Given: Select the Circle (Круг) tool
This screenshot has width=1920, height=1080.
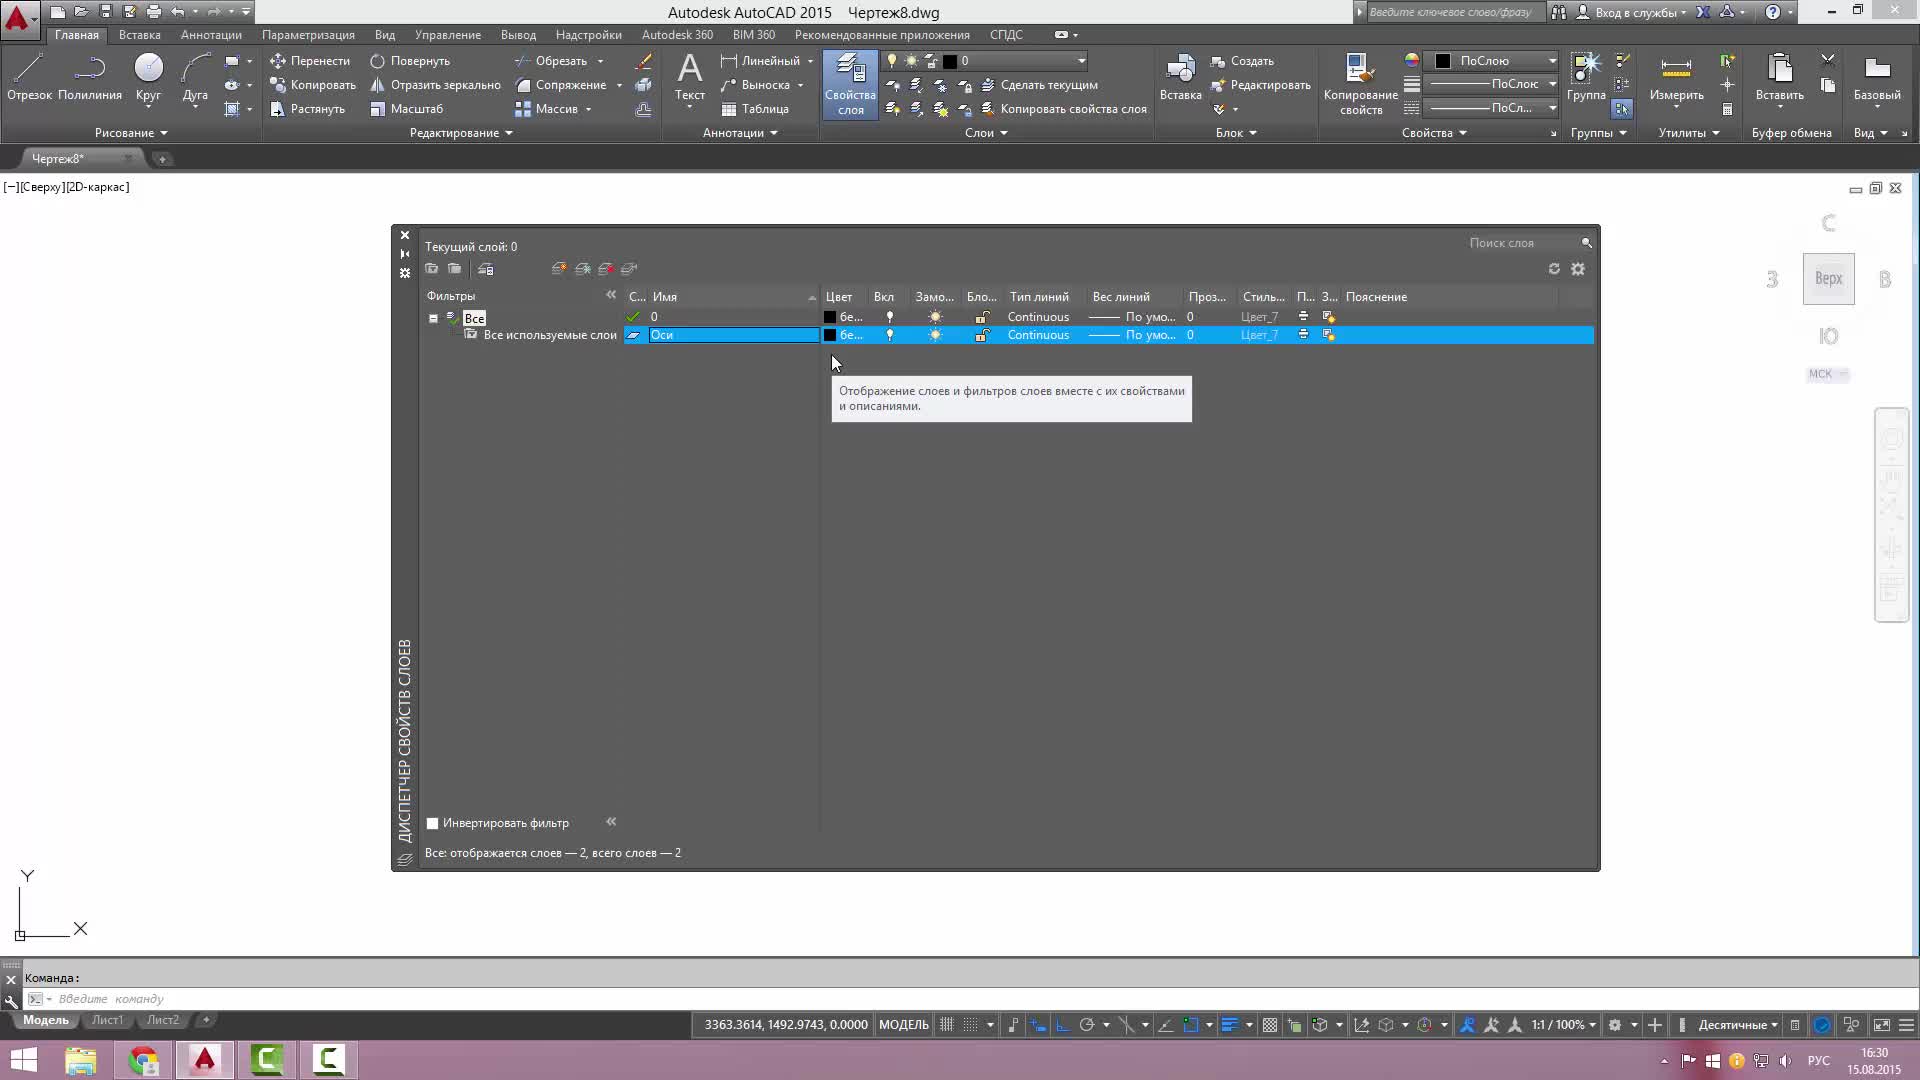Looking at the screenshot, I should point(148,78).
